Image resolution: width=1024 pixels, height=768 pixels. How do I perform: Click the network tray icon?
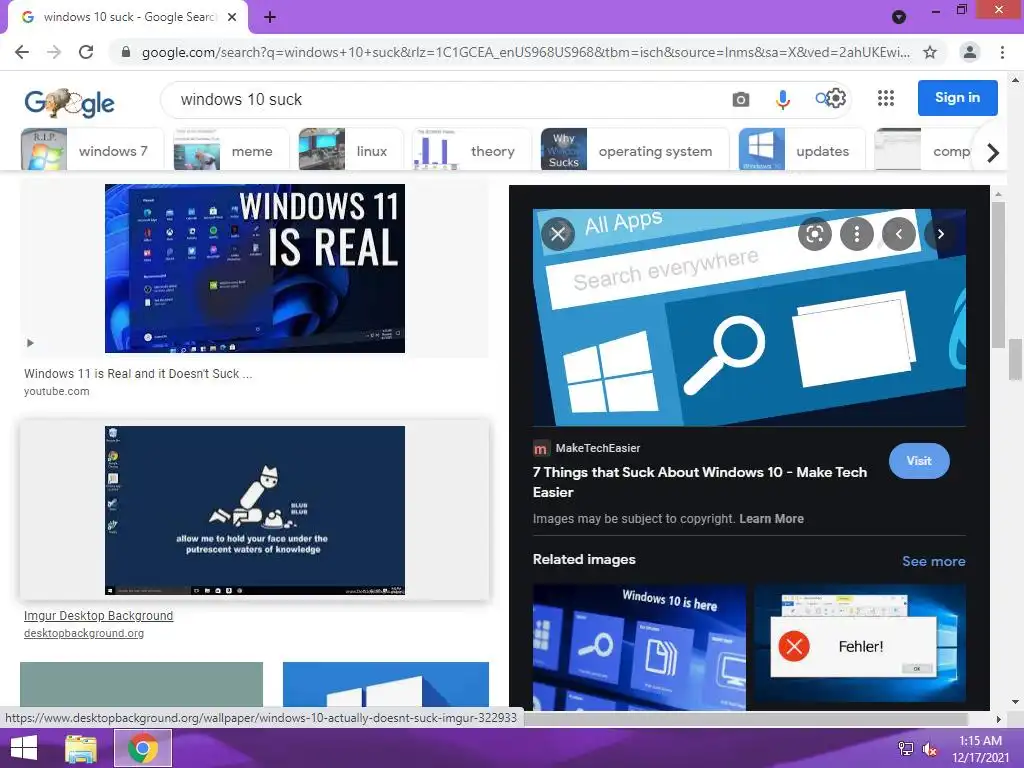tap(905, 748)
